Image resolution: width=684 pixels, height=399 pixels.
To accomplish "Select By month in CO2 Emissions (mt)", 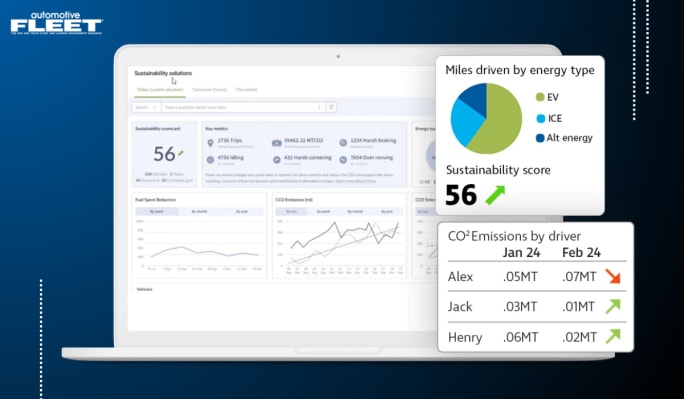I will coord(355,211).
